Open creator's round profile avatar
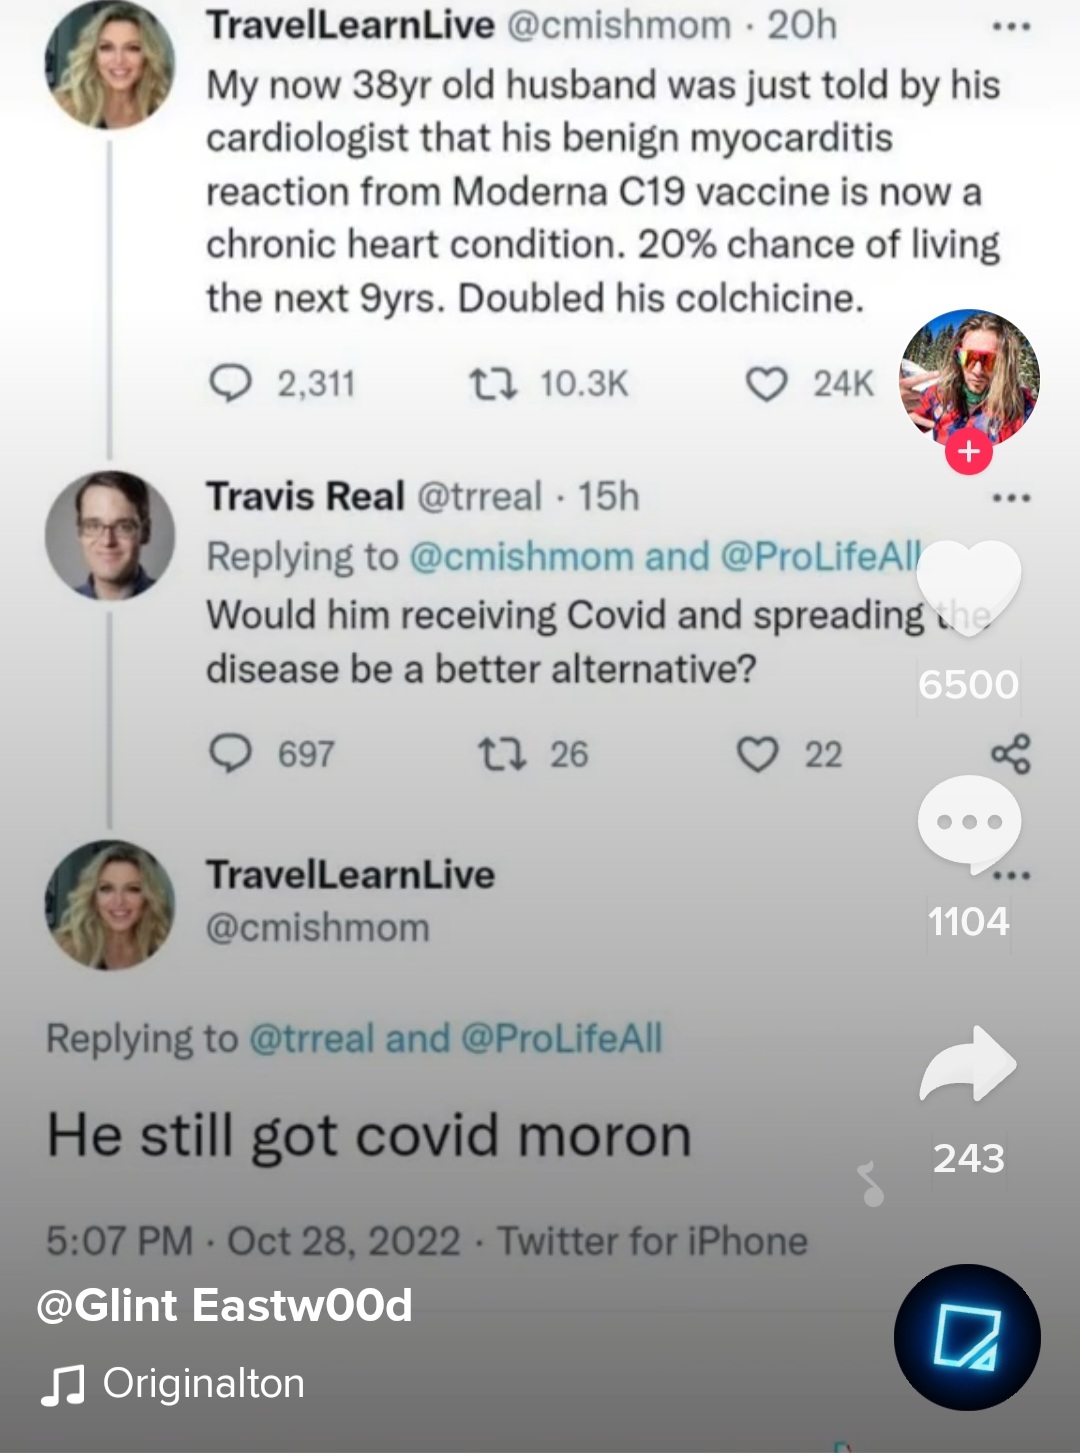The image size is (1080, 1455). pyautogui.click(x=969, y=378)
